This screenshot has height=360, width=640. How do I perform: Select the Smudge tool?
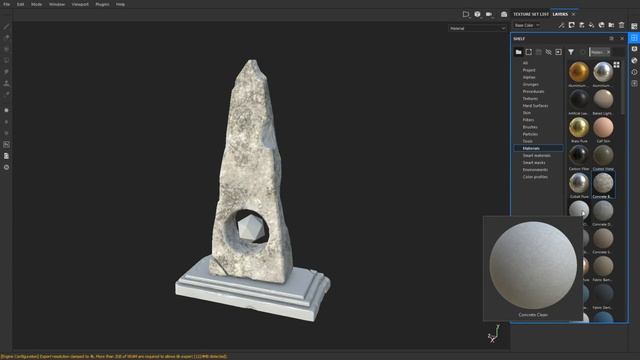tap(6, 71)
